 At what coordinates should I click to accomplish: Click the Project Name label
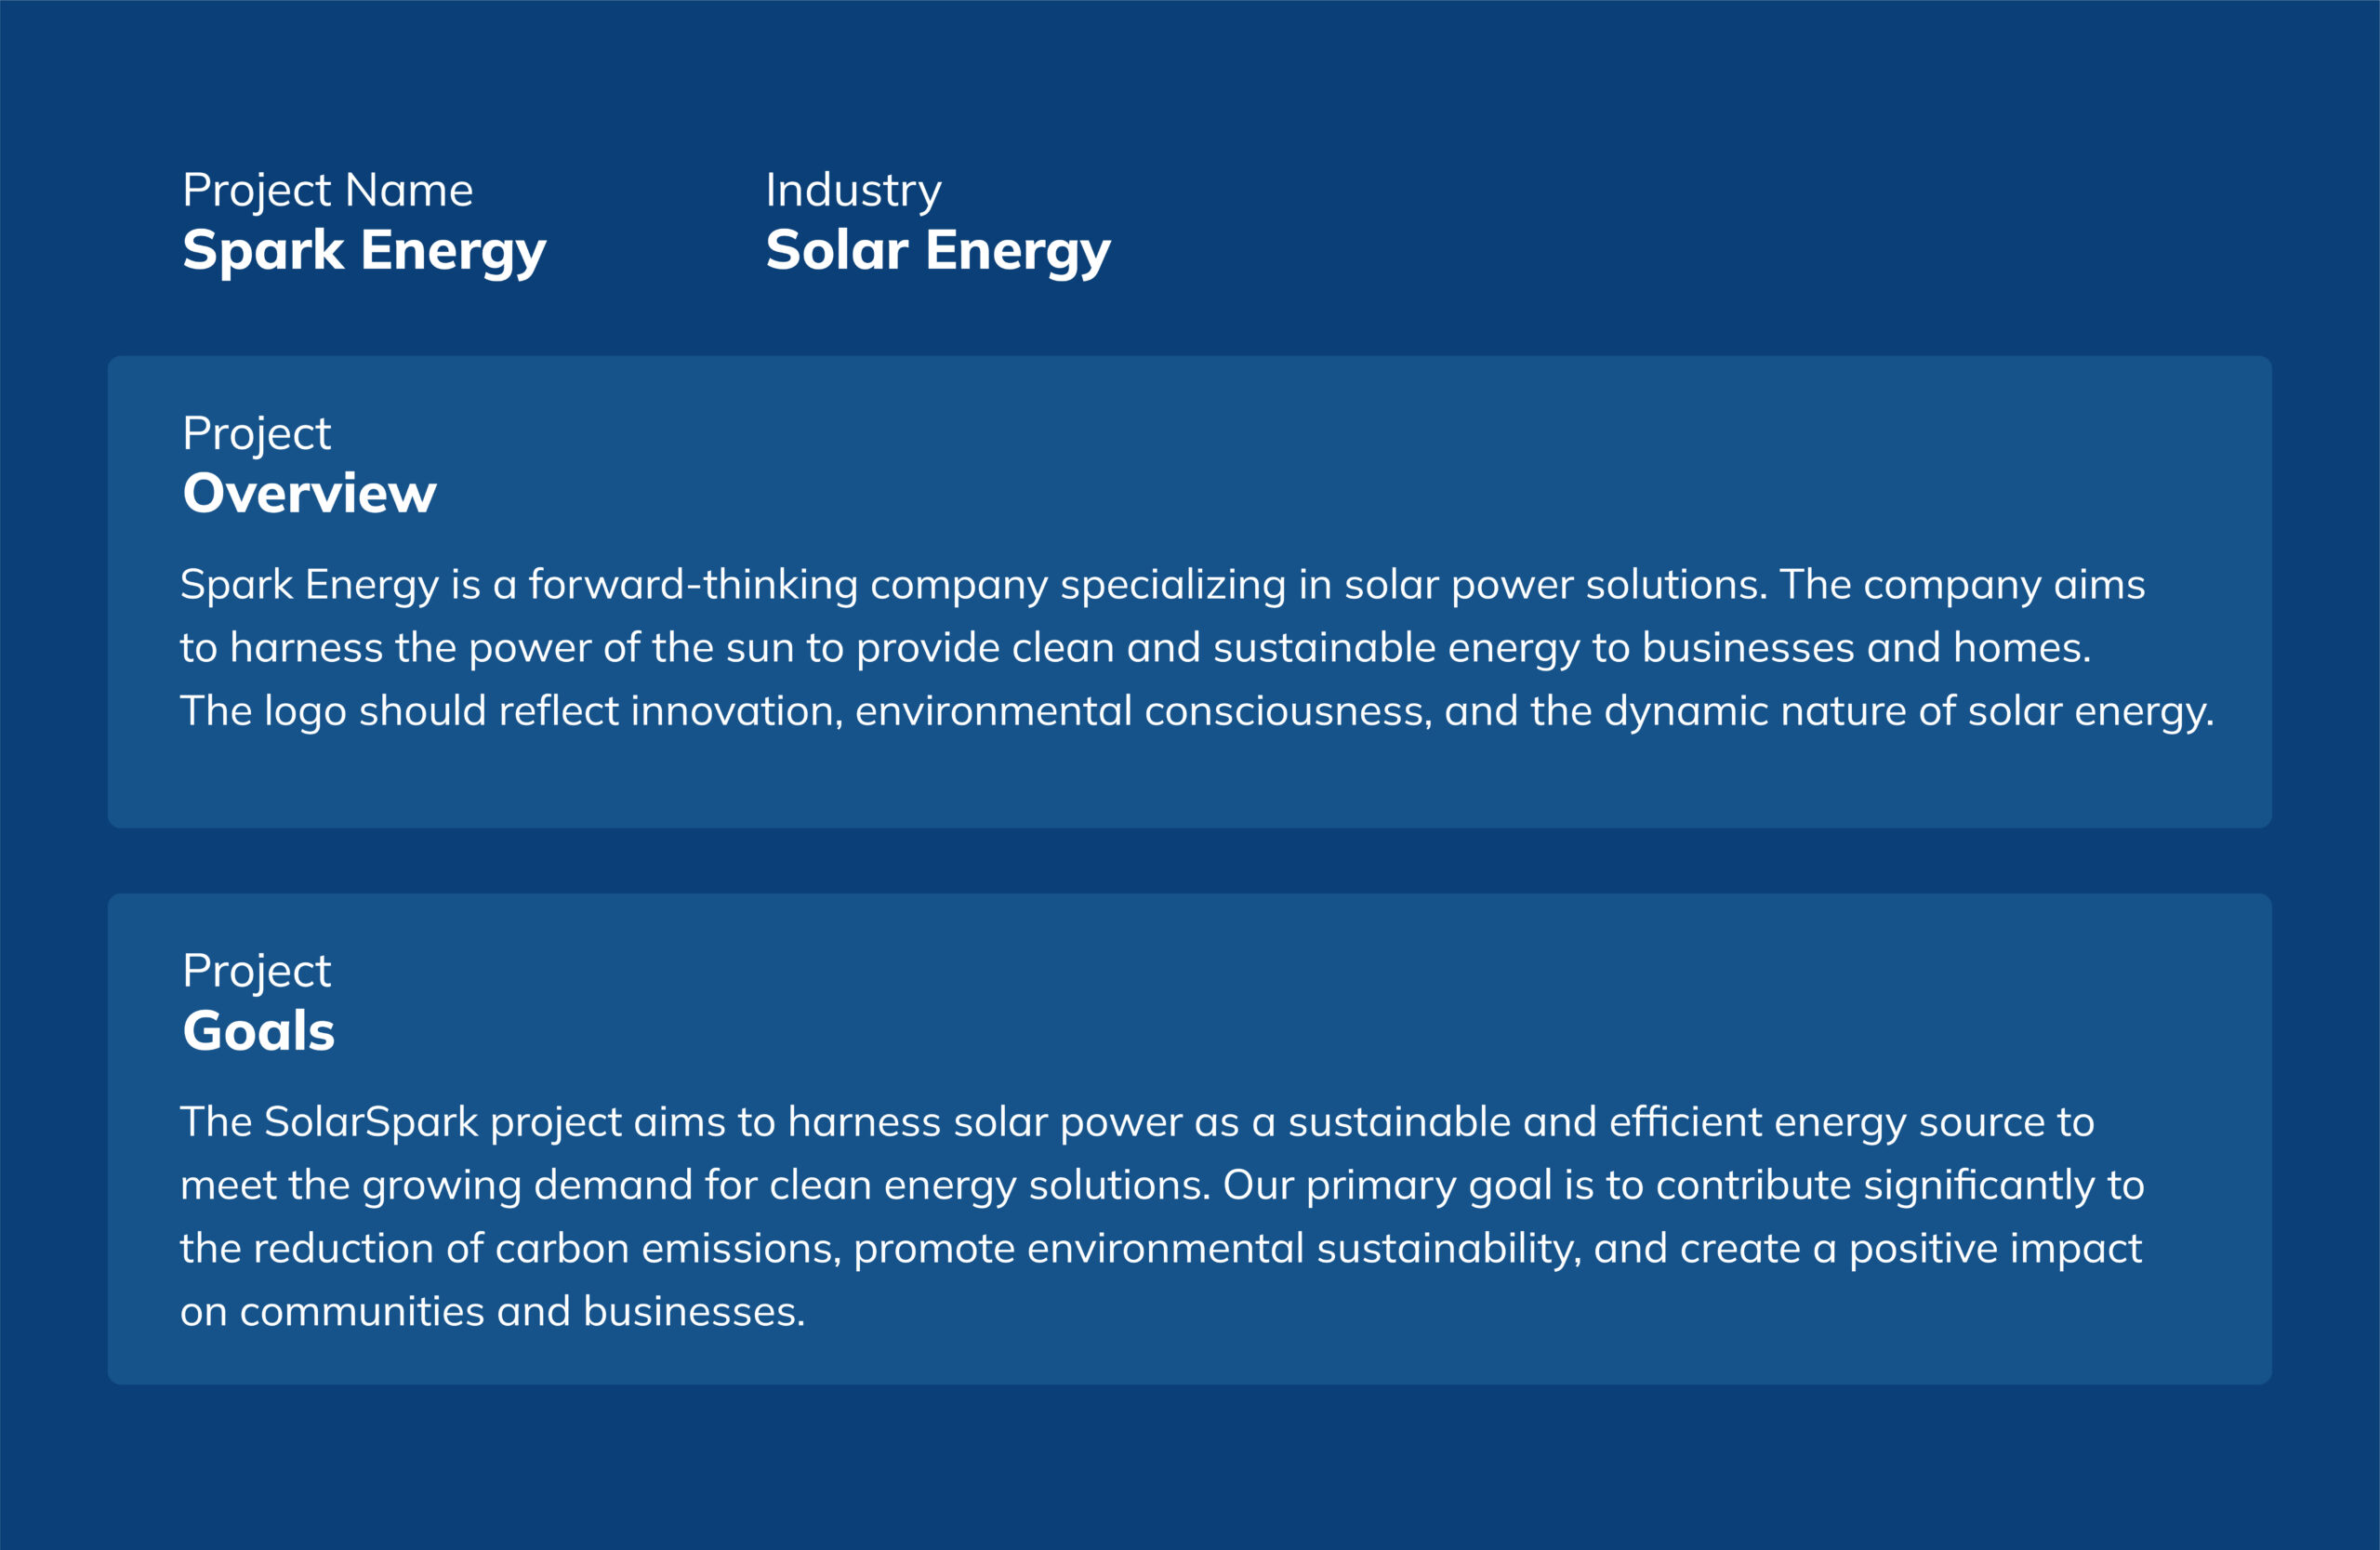[x=327, y=191]
